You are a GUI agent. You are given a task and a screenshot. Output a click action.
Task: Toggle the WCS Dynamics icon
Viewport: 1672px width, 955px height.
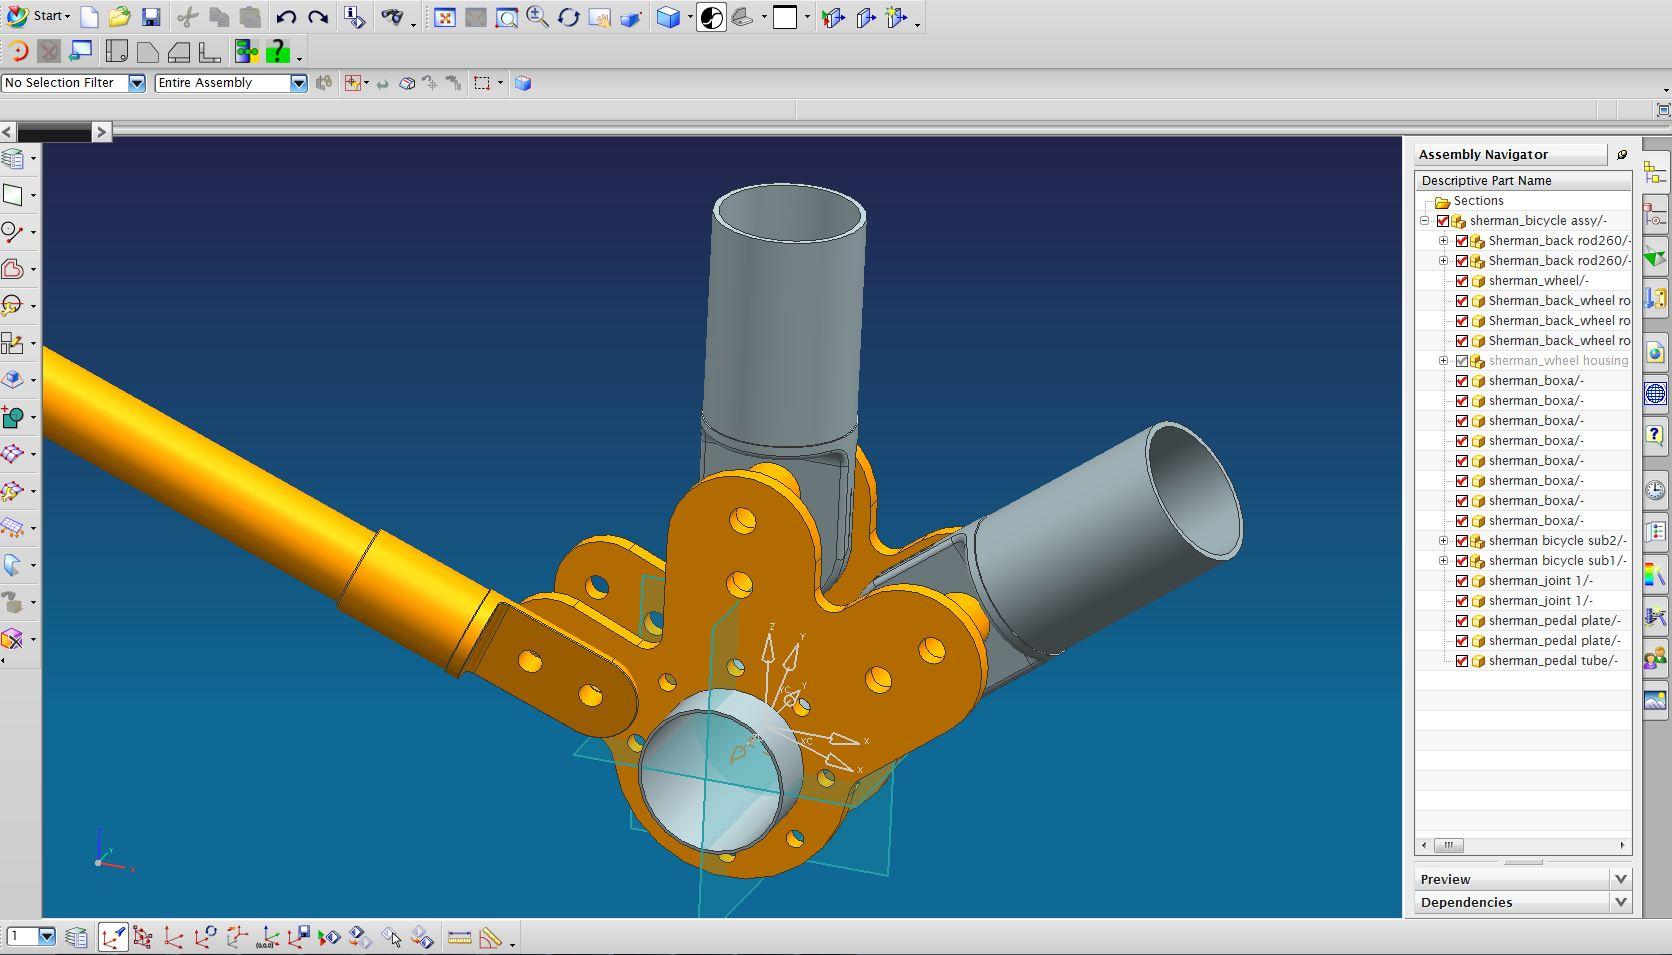(113, 937)
